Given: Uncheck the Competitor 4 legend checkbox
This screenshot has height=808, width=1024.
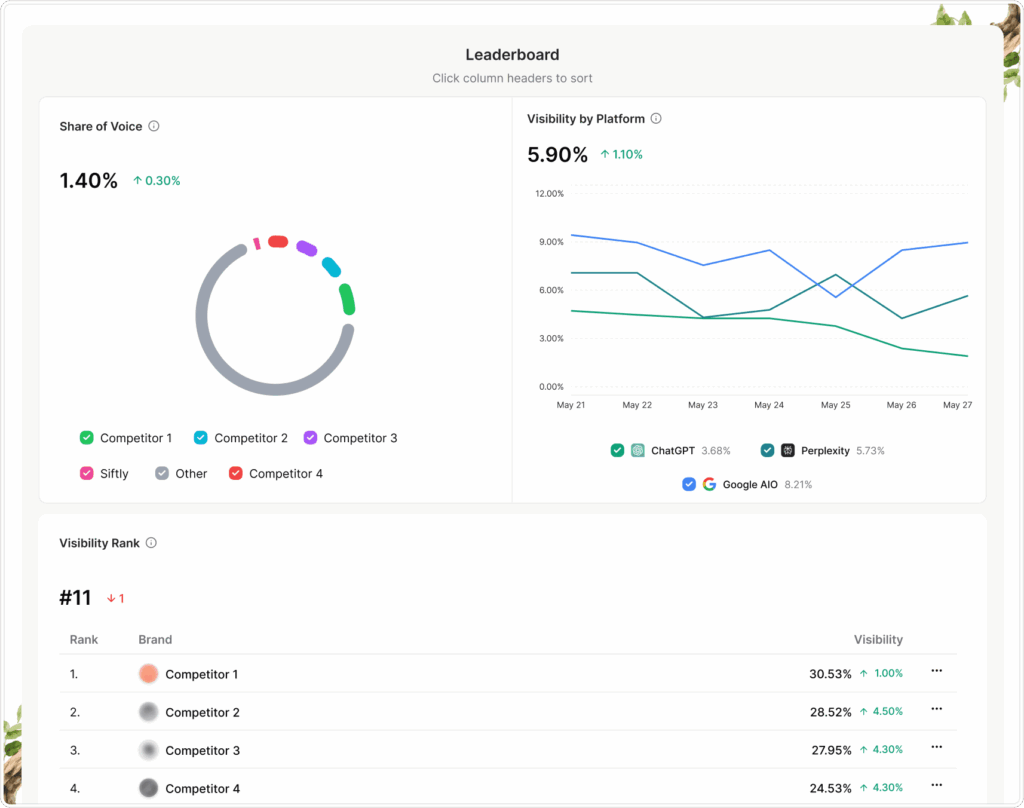Looking at the screenshot, I should (236, 474).
